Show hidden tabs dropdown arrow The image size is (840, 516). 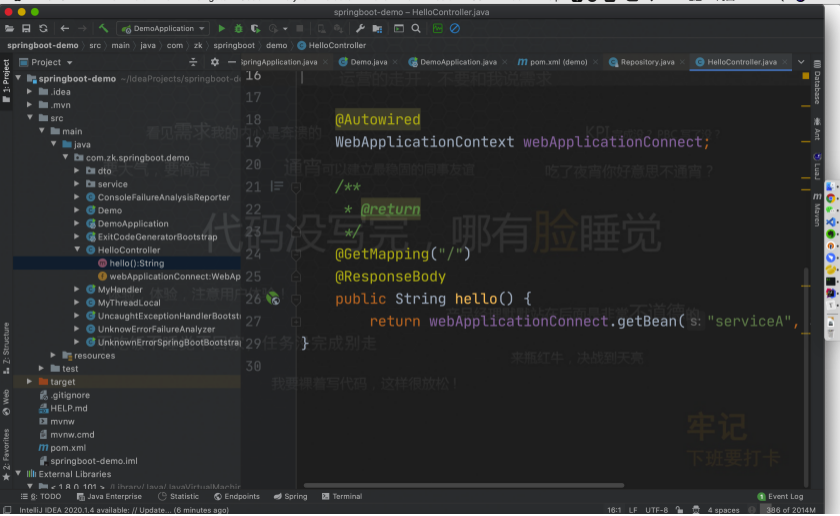click(x=801, y=62)
